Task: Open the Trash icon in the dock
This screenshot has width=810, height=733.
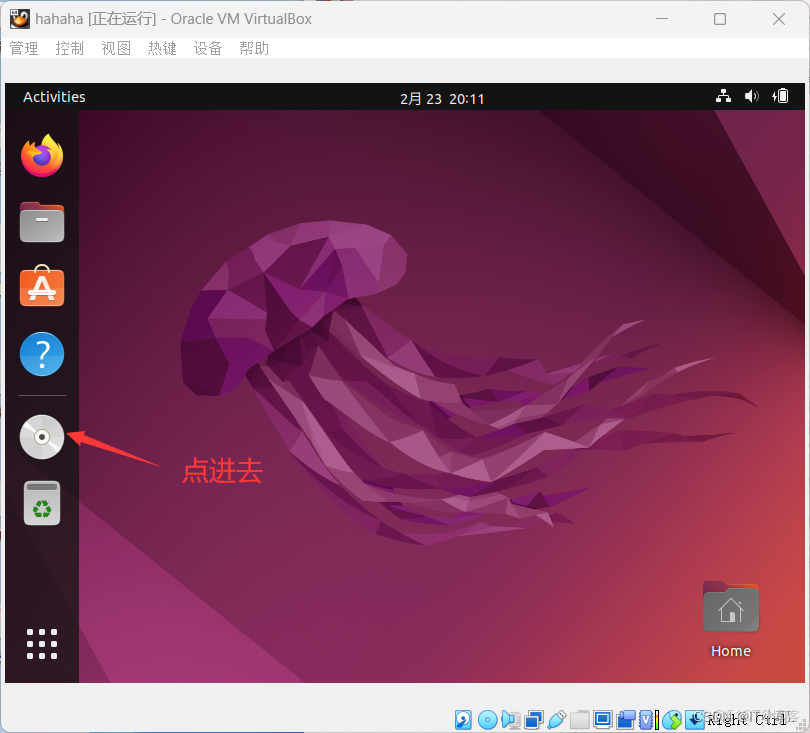Action: tap(41, 503)
